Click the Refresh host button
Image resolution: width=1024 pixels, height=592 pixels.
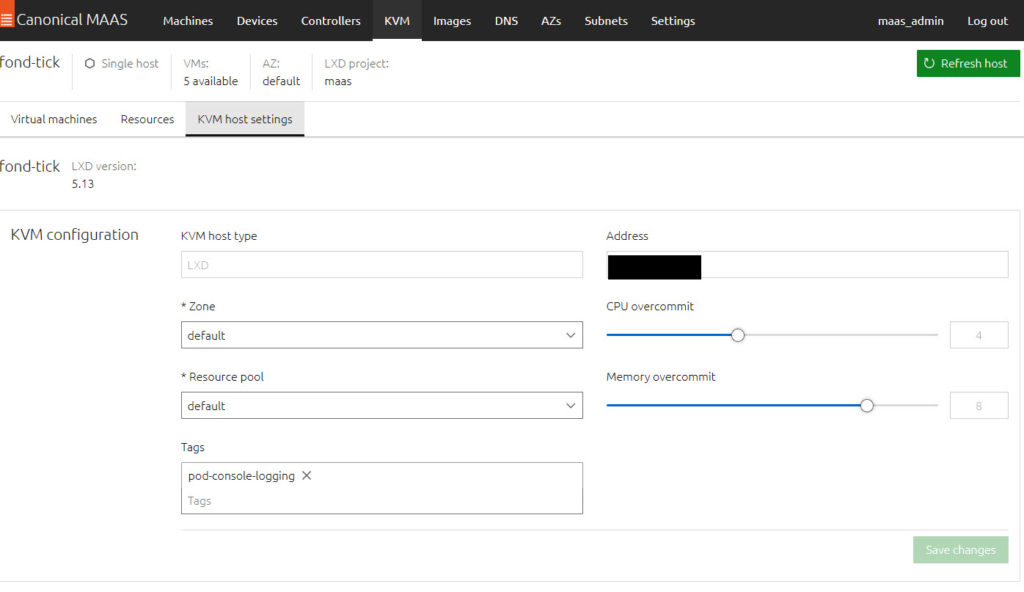[968, 63]
